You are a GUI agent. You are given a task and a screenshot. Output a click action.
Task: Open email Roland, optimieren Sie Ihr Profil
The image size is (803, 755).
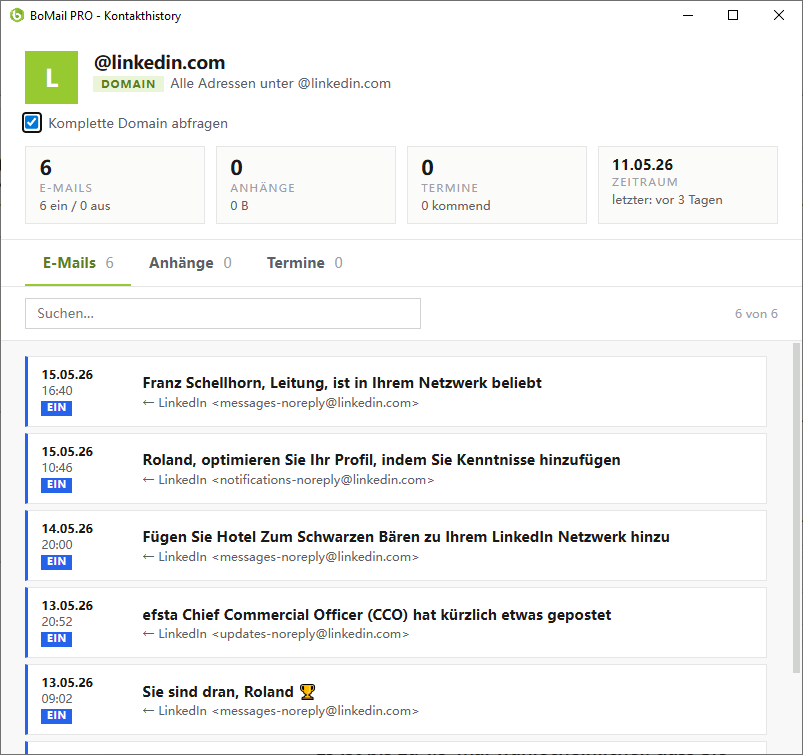point(396,468)
